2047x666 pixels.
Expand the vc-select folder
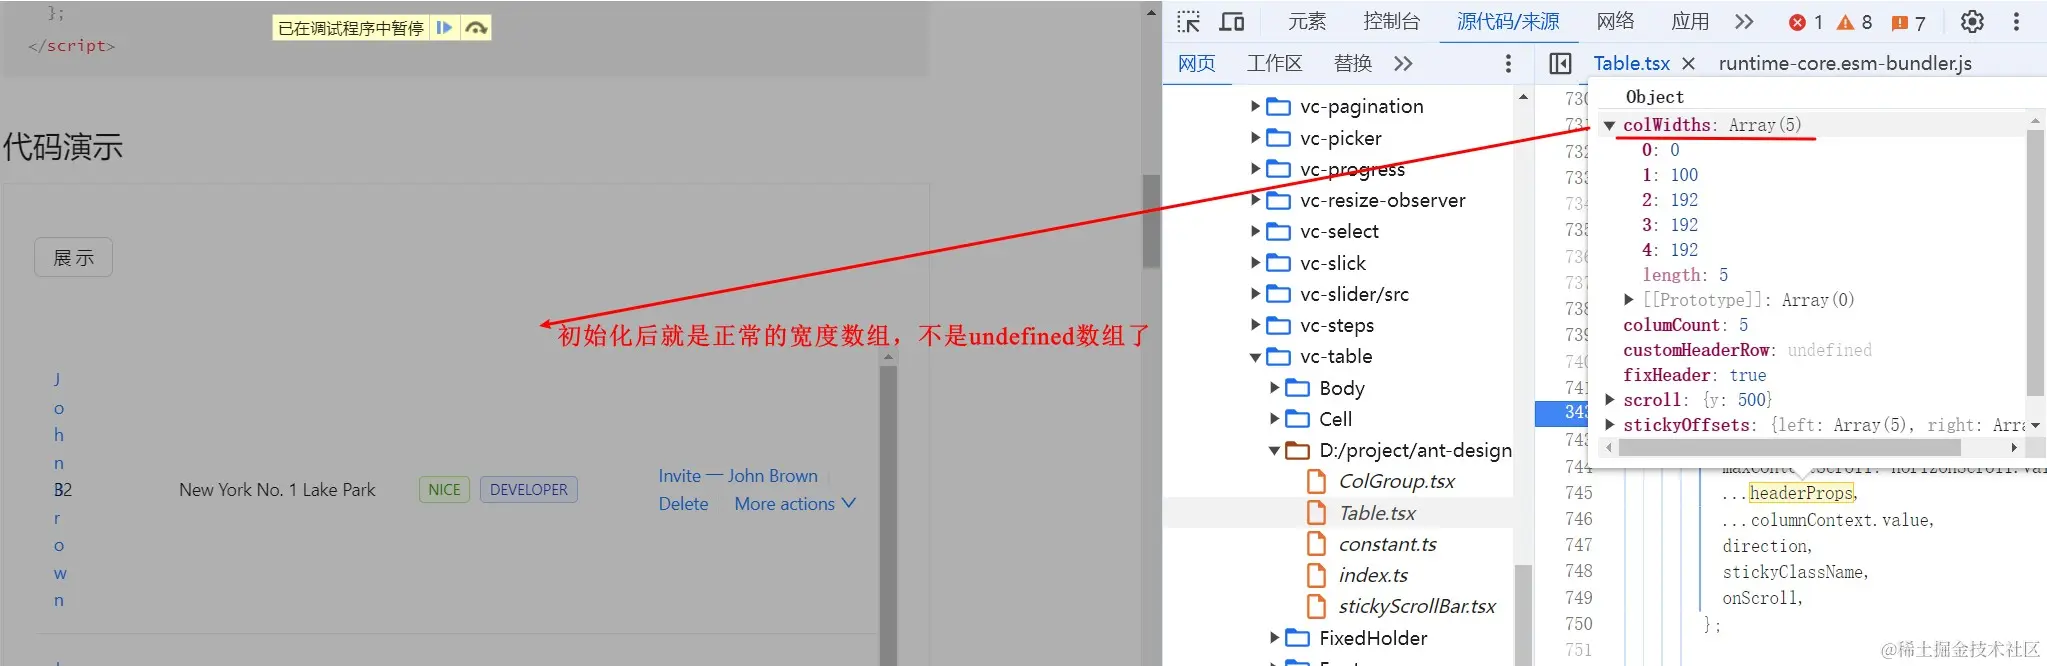[1256, 231]
